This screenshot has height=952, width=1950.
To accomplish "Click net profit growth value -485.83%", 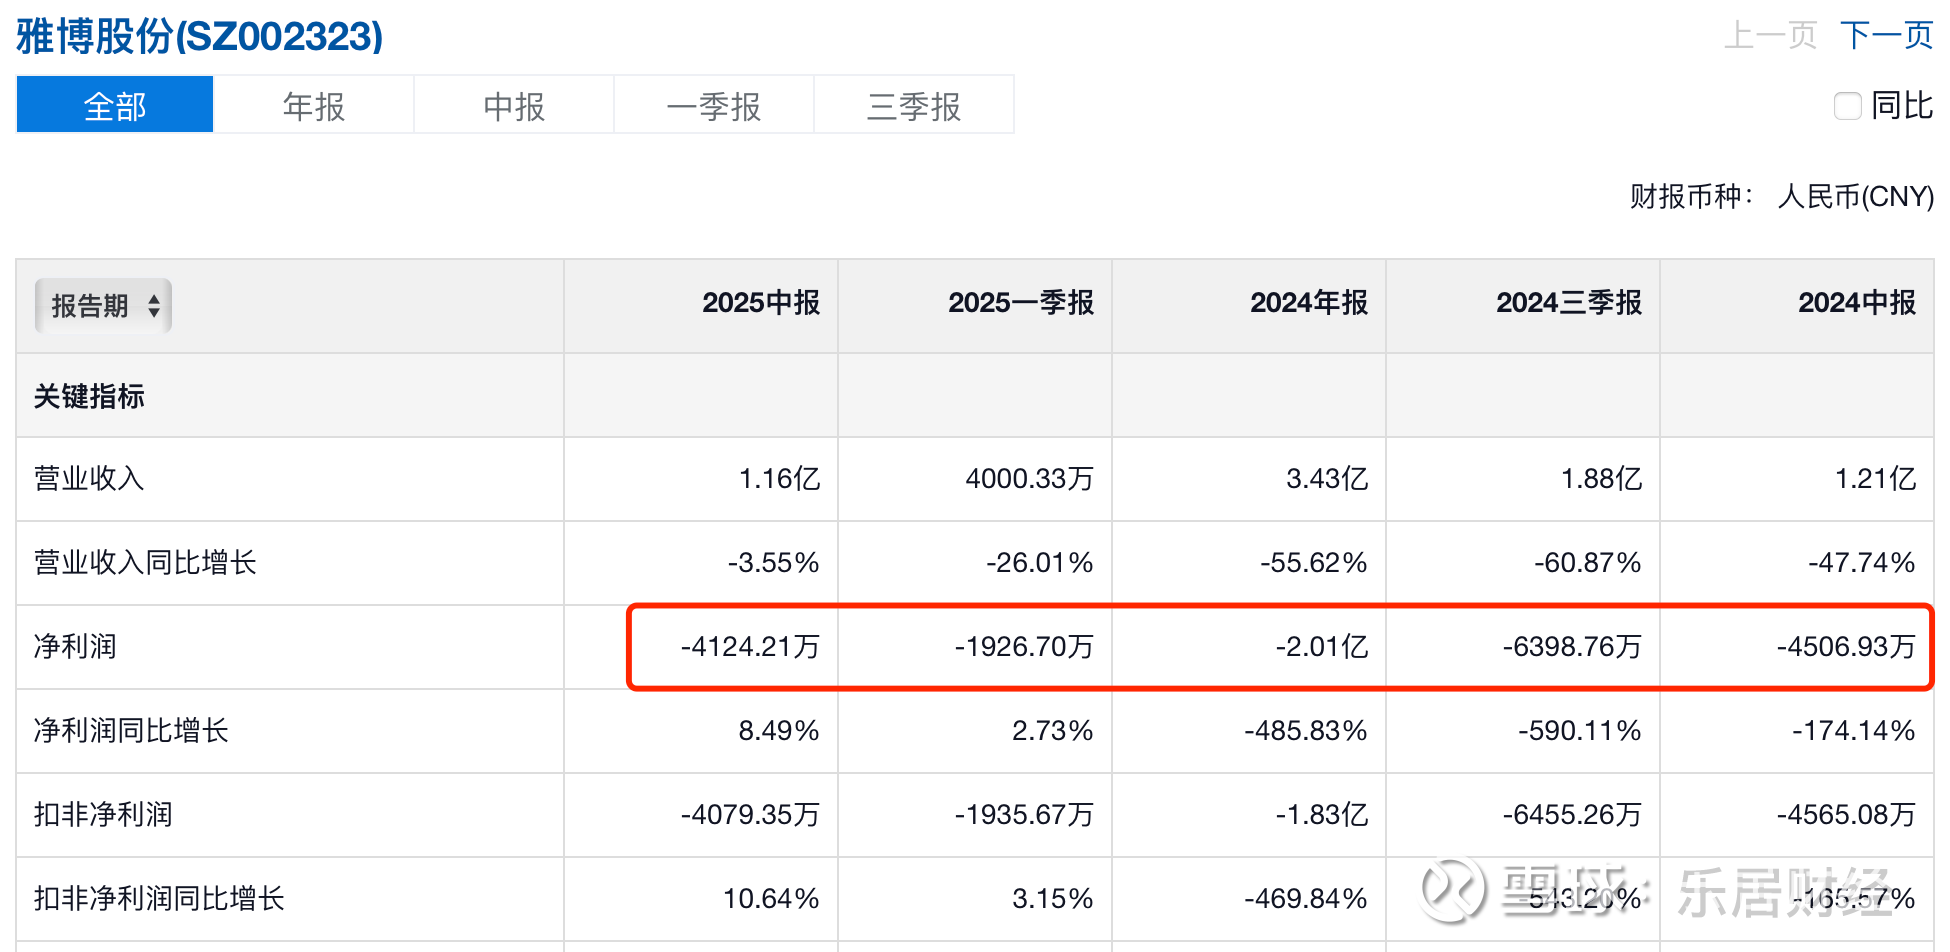I will 1306,731.
